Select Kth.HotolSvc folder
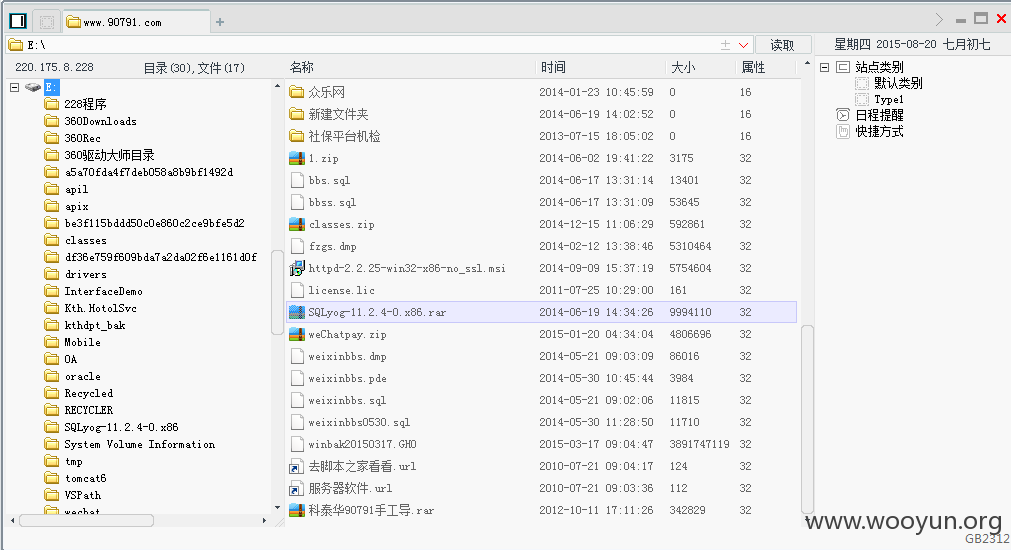The width and height of the screenshot is (1011, 550). [x=101, y=308]
